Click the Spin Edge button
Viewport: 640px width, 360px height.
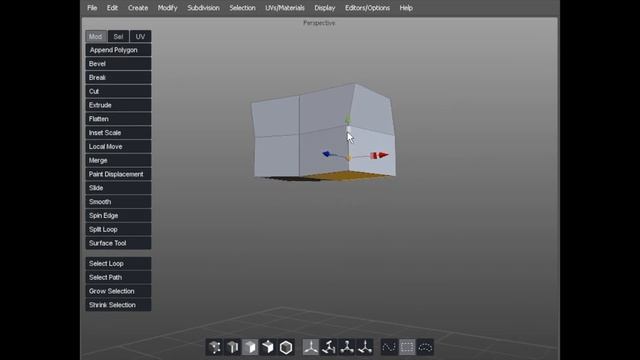point(118,216)
